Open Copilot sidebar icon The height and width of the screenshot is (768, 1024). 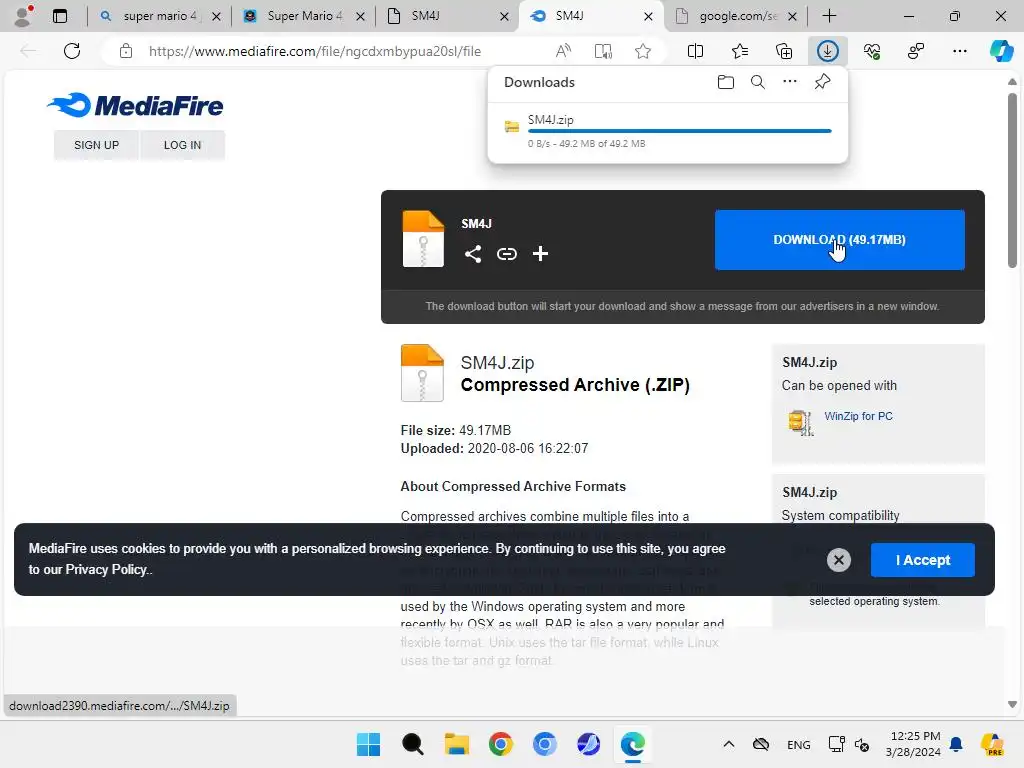(x=1001, y=51)
